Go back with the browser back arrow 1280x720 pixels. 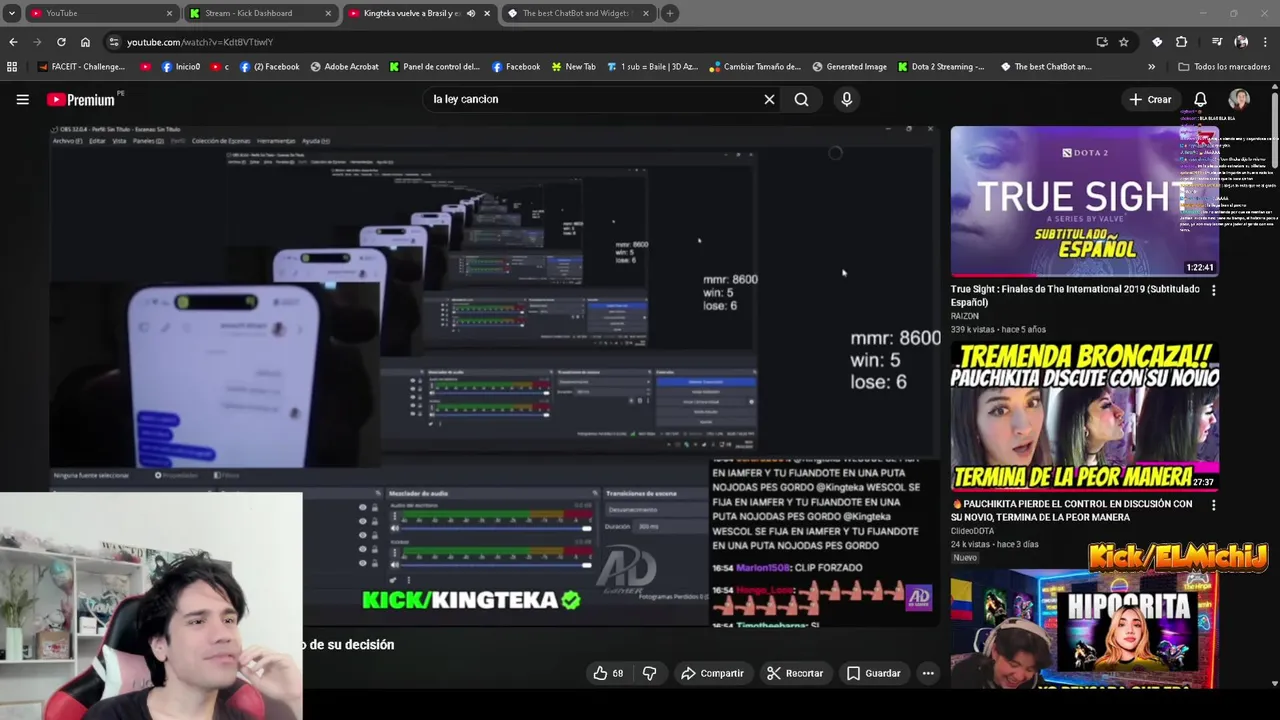click(x=13, y=42)
